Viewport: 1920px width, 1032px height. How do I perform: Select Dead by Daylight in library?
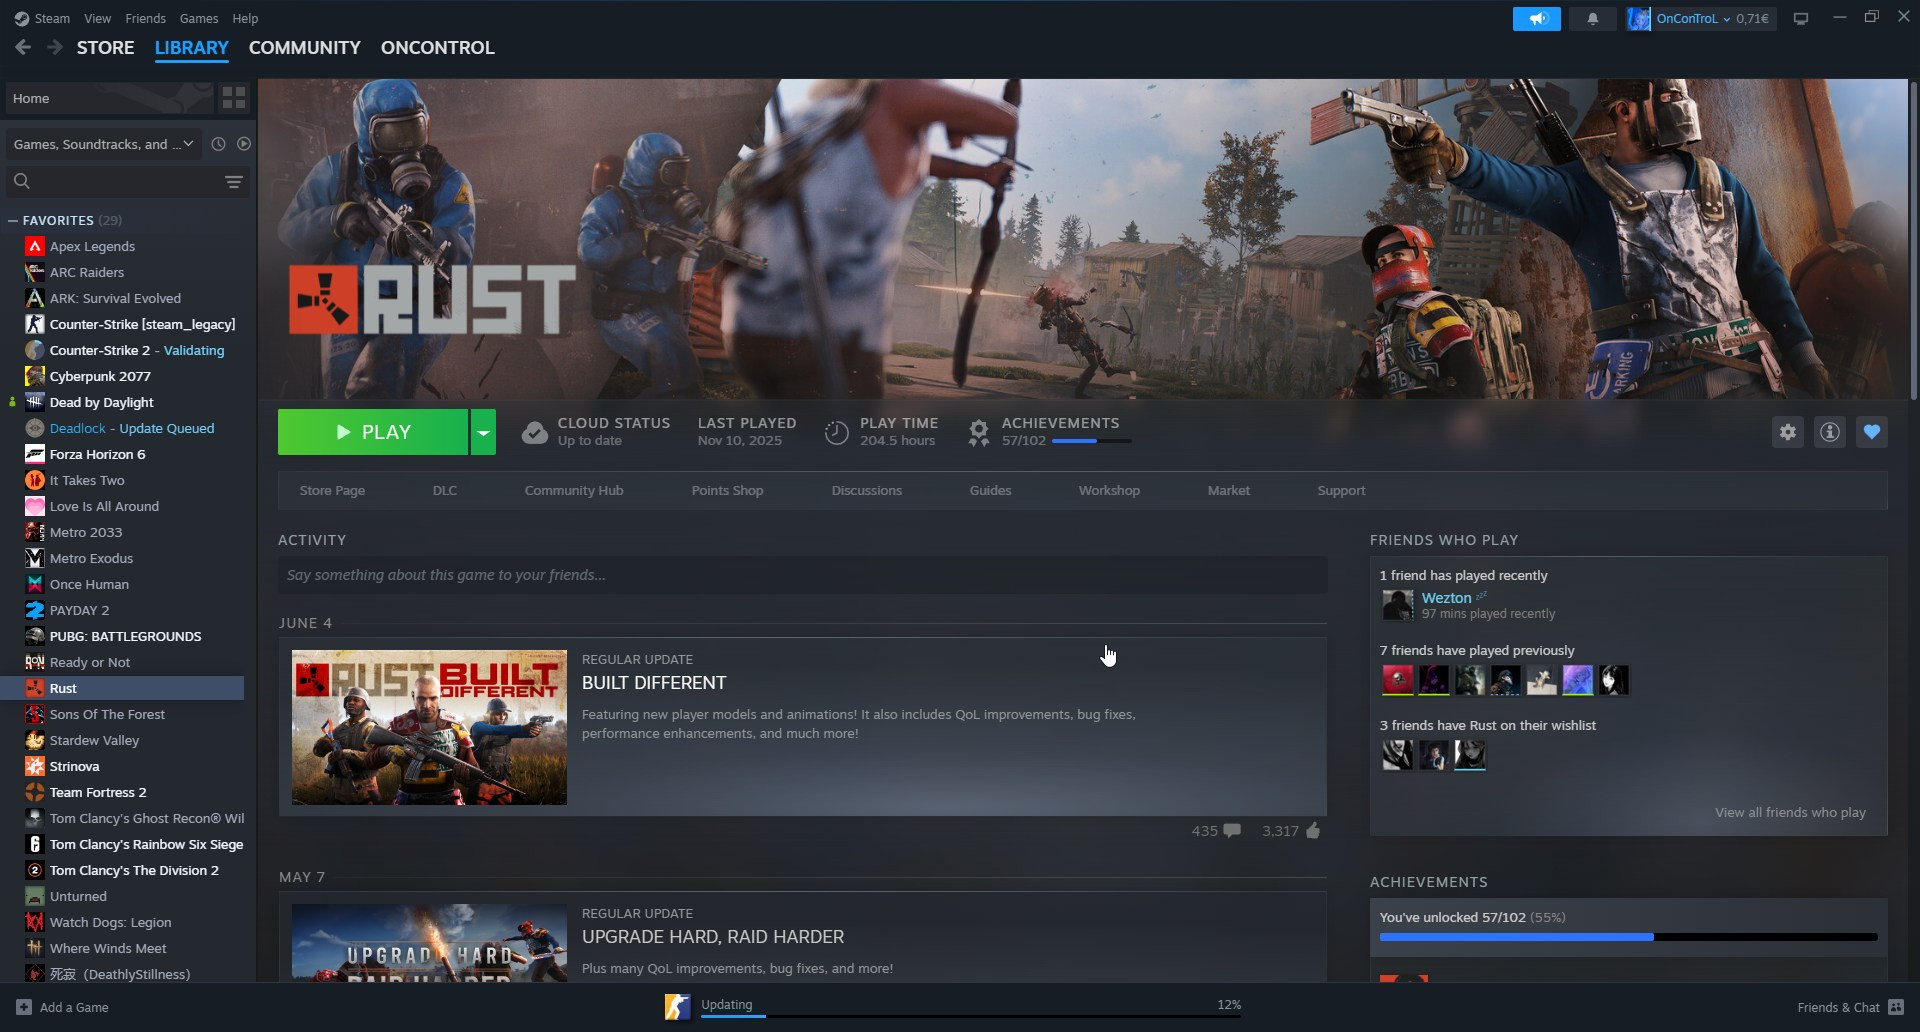101,402
